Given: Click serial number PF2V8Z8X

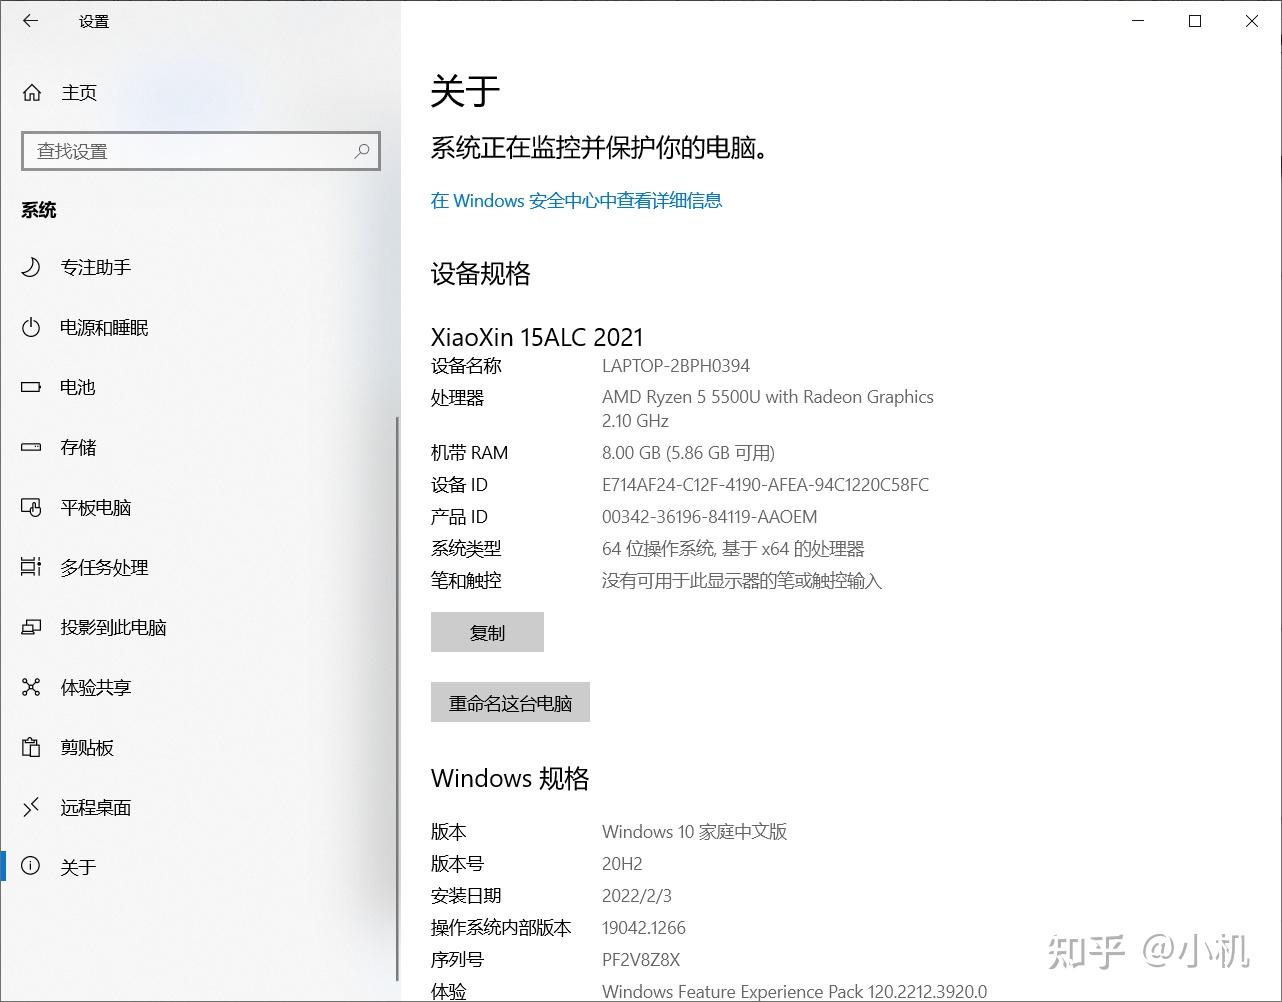Looking at the screenshot, I should pyautogui.click(x=641, y=960).
